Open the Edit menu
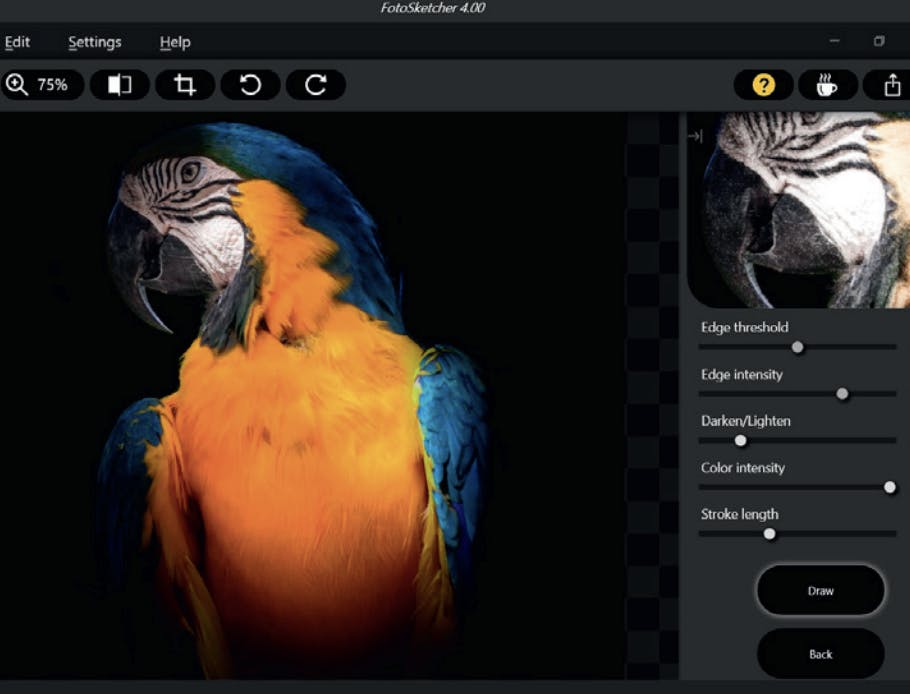This screenshot has width=910, height=694. (x=17, y=42)
